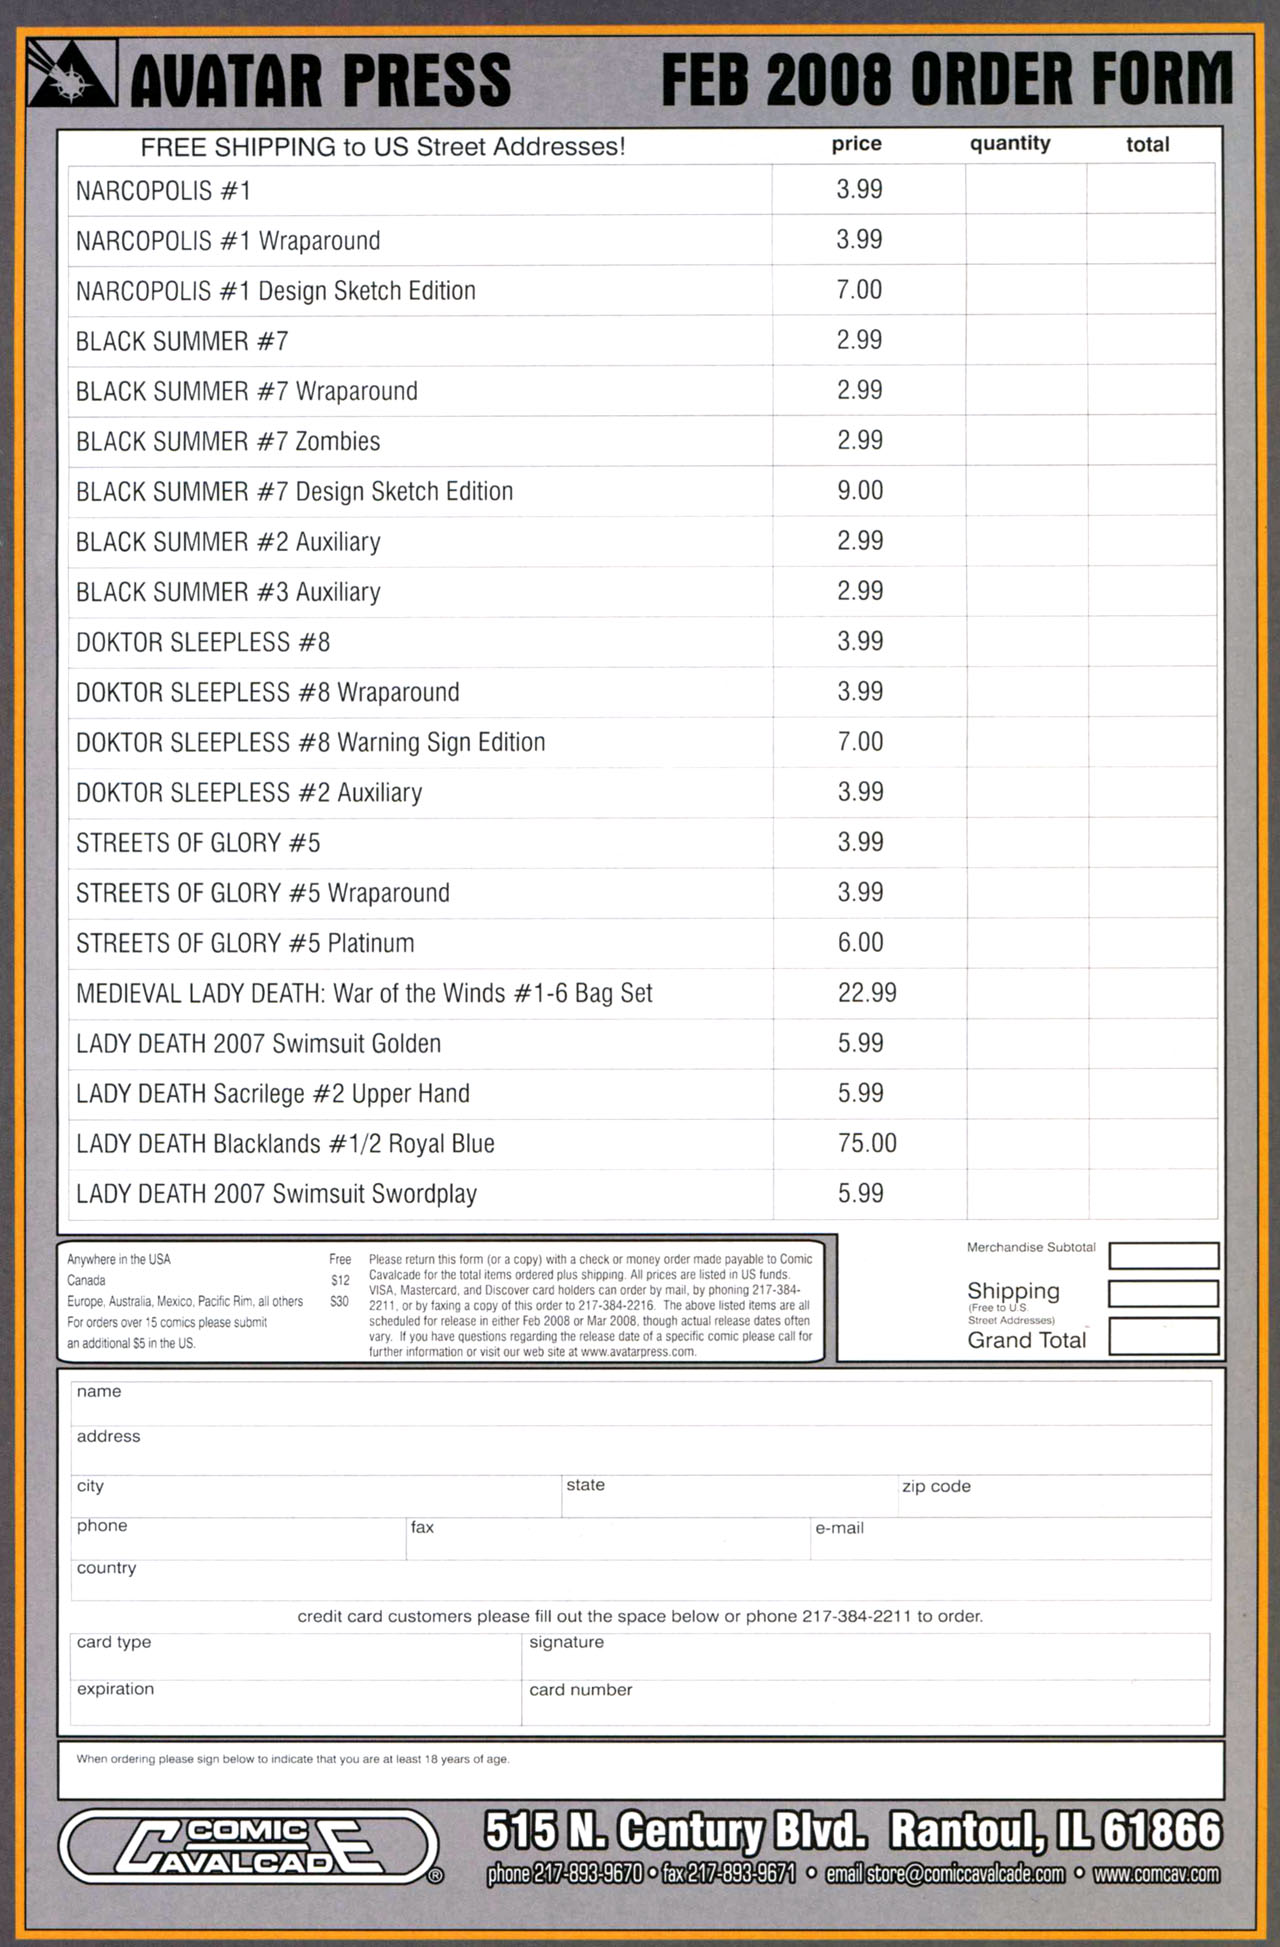Click 'BLACK SUMMER #7 Design Sketch Edition' row

tap(641, 492)
